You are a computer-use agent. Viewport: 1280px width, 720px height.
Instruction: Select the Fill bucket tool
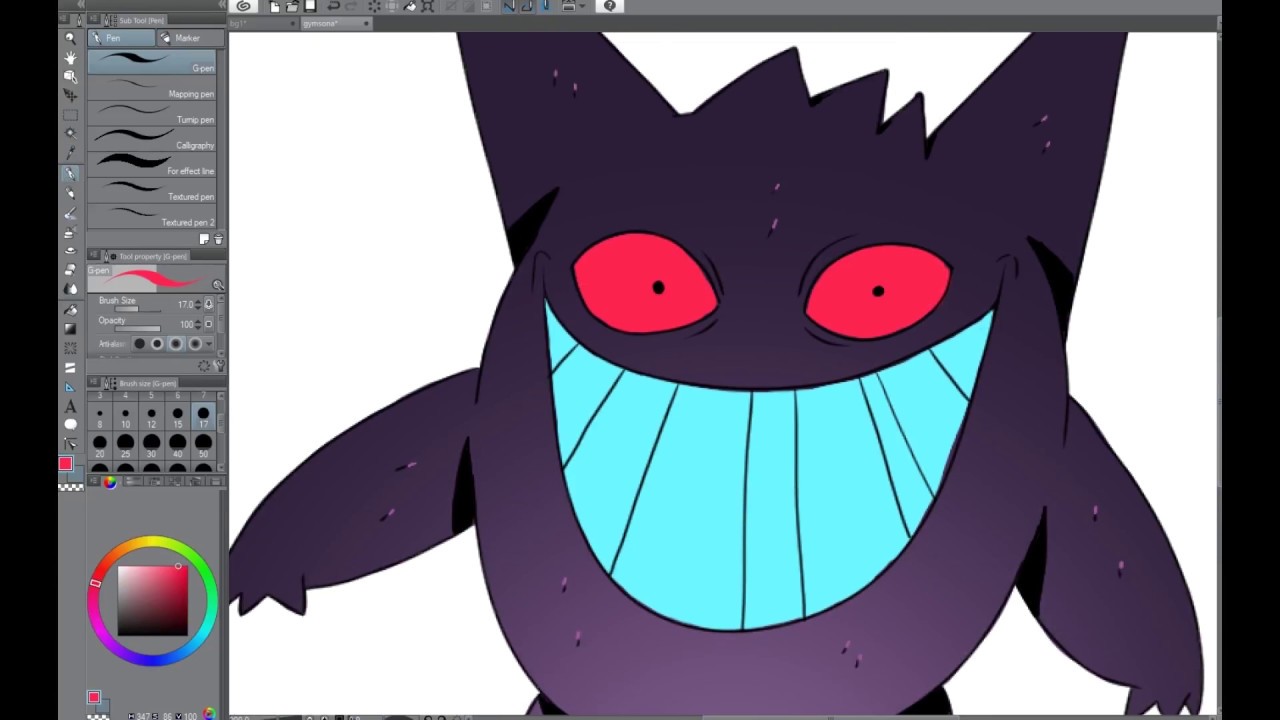click(x=70, y=310)
